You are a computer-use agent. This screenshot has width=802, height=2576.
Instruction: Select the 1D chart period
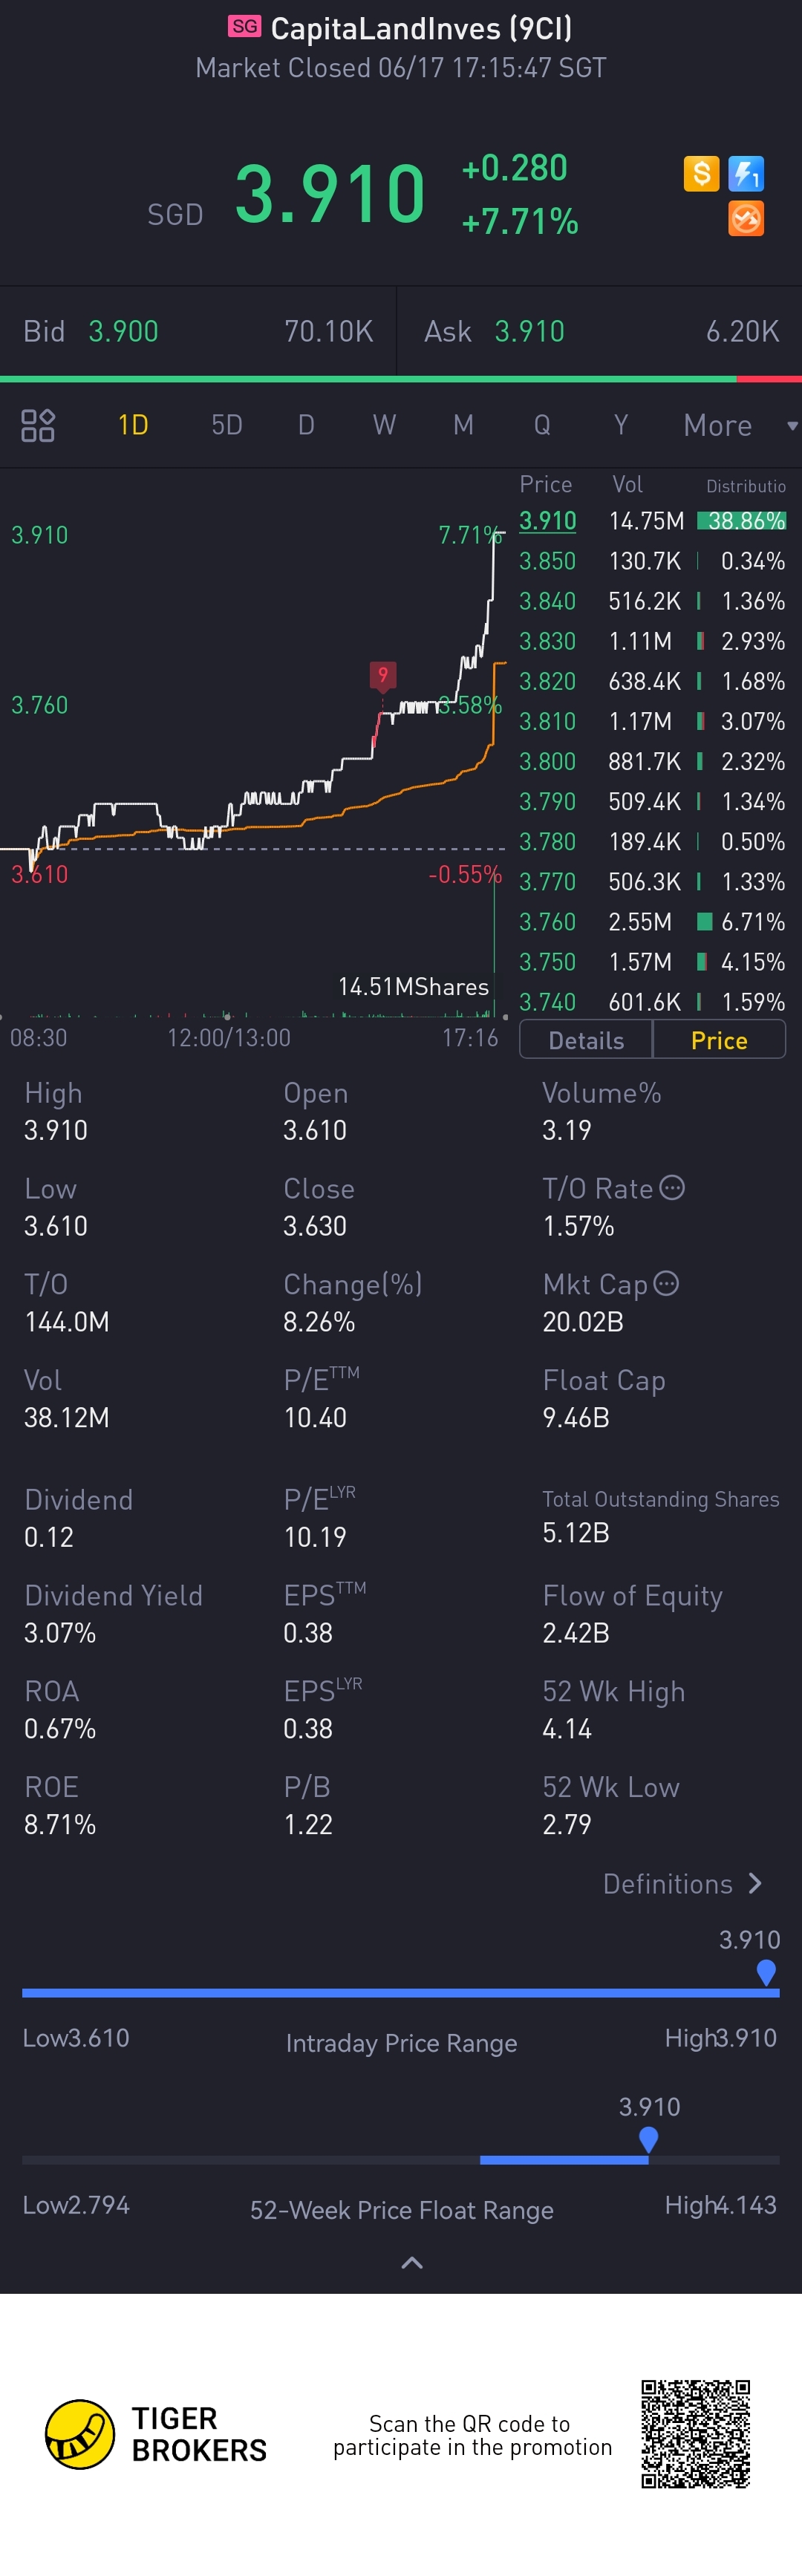coord(133,425)
